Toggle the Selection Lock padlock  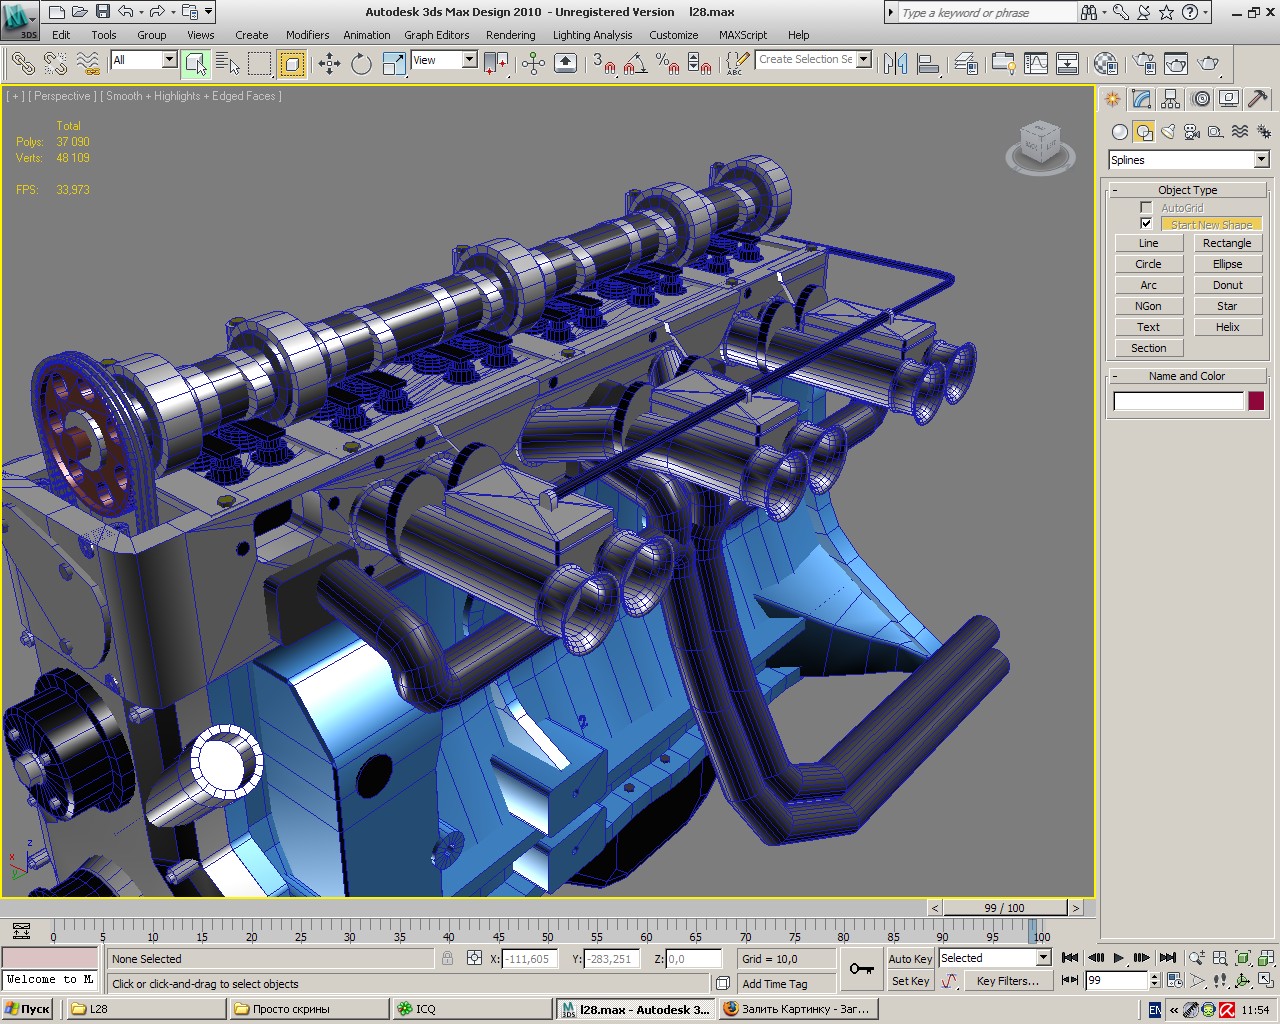(447, 958)
